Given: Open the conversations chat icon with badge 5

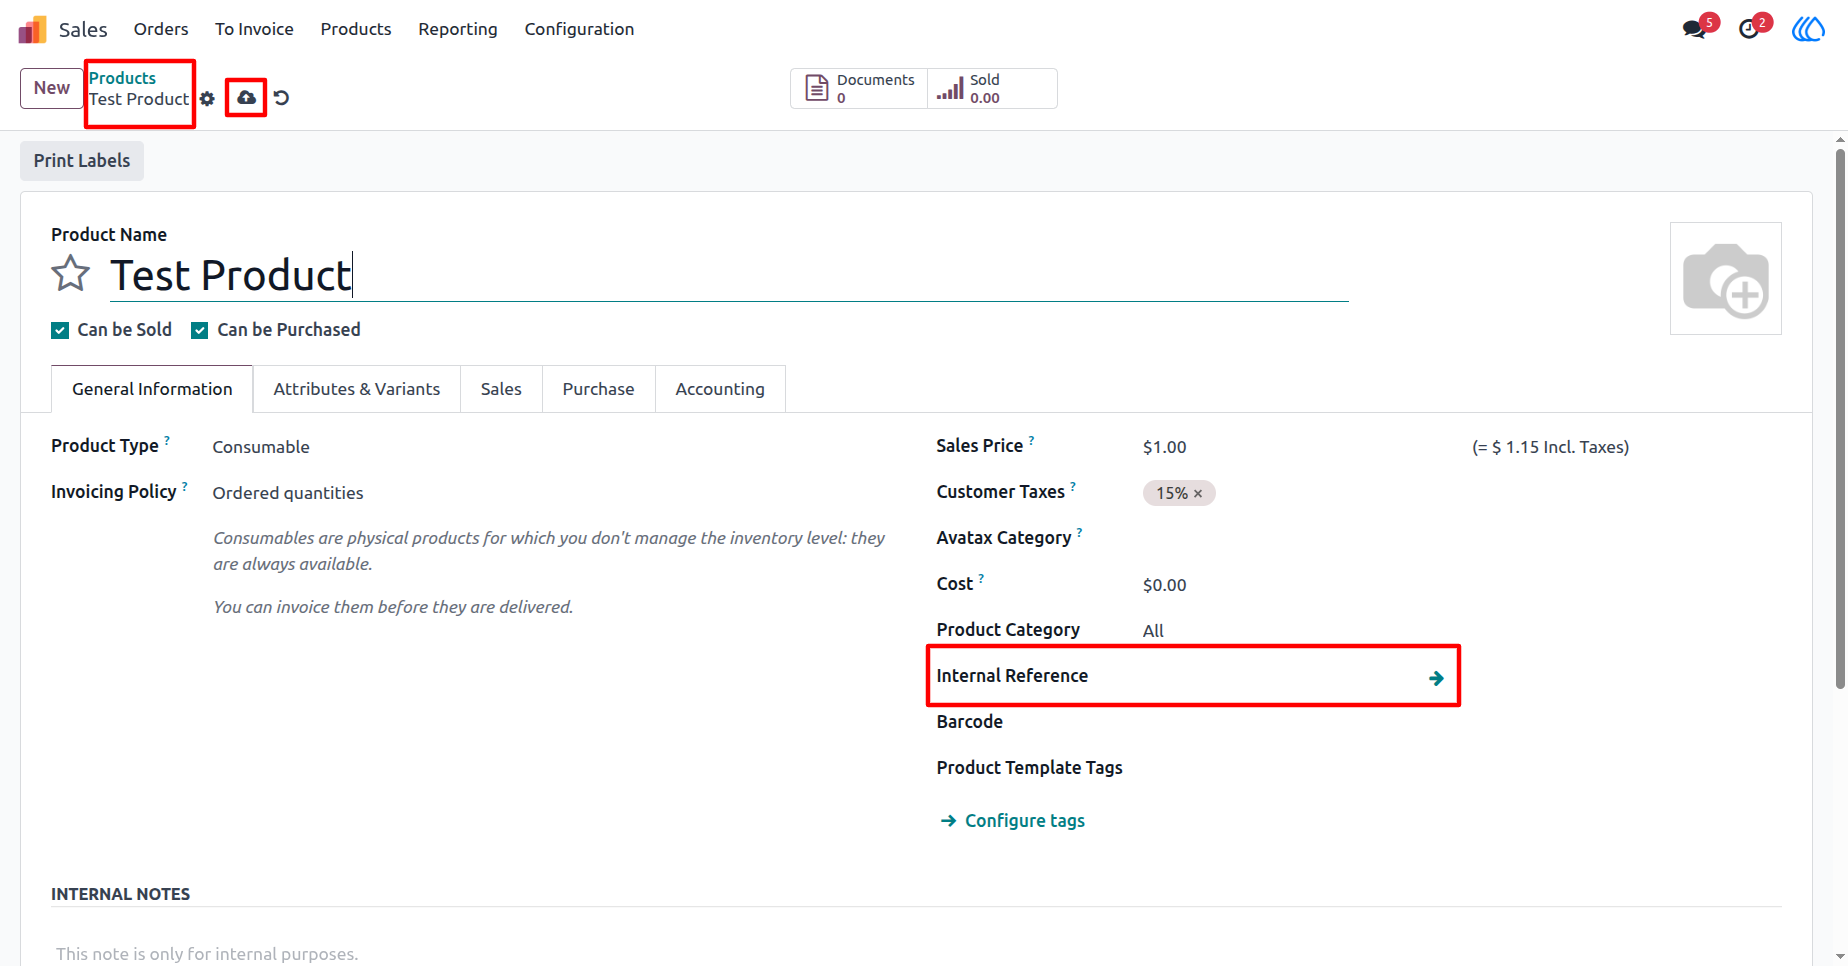Looking at the screenshot, I should [1695, 29].
